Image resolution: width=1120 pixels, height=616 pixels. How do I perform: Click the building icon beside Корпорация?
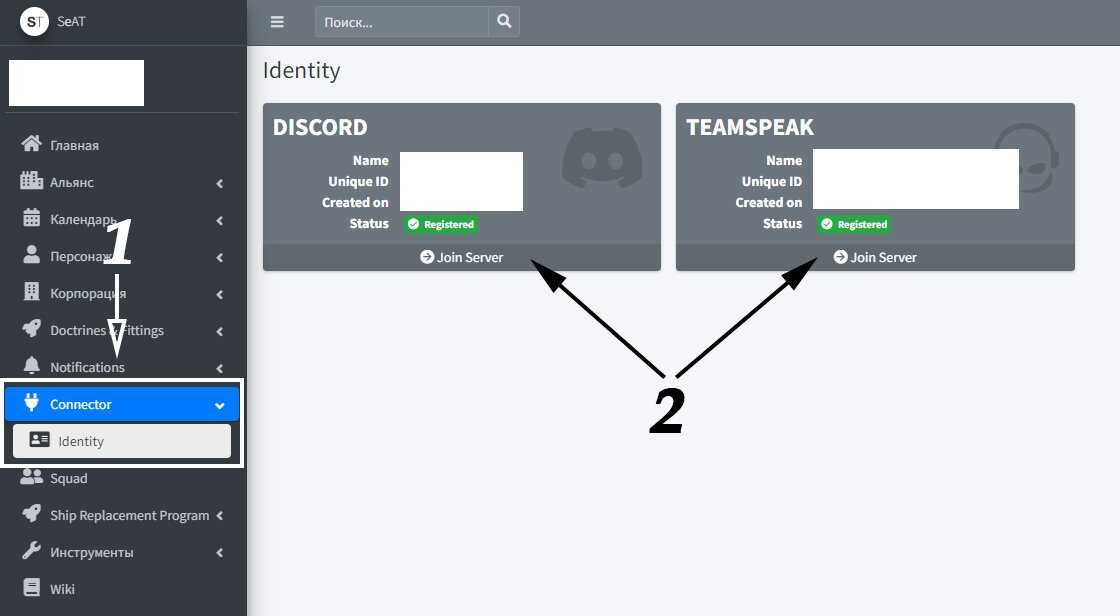click(31, 292)
